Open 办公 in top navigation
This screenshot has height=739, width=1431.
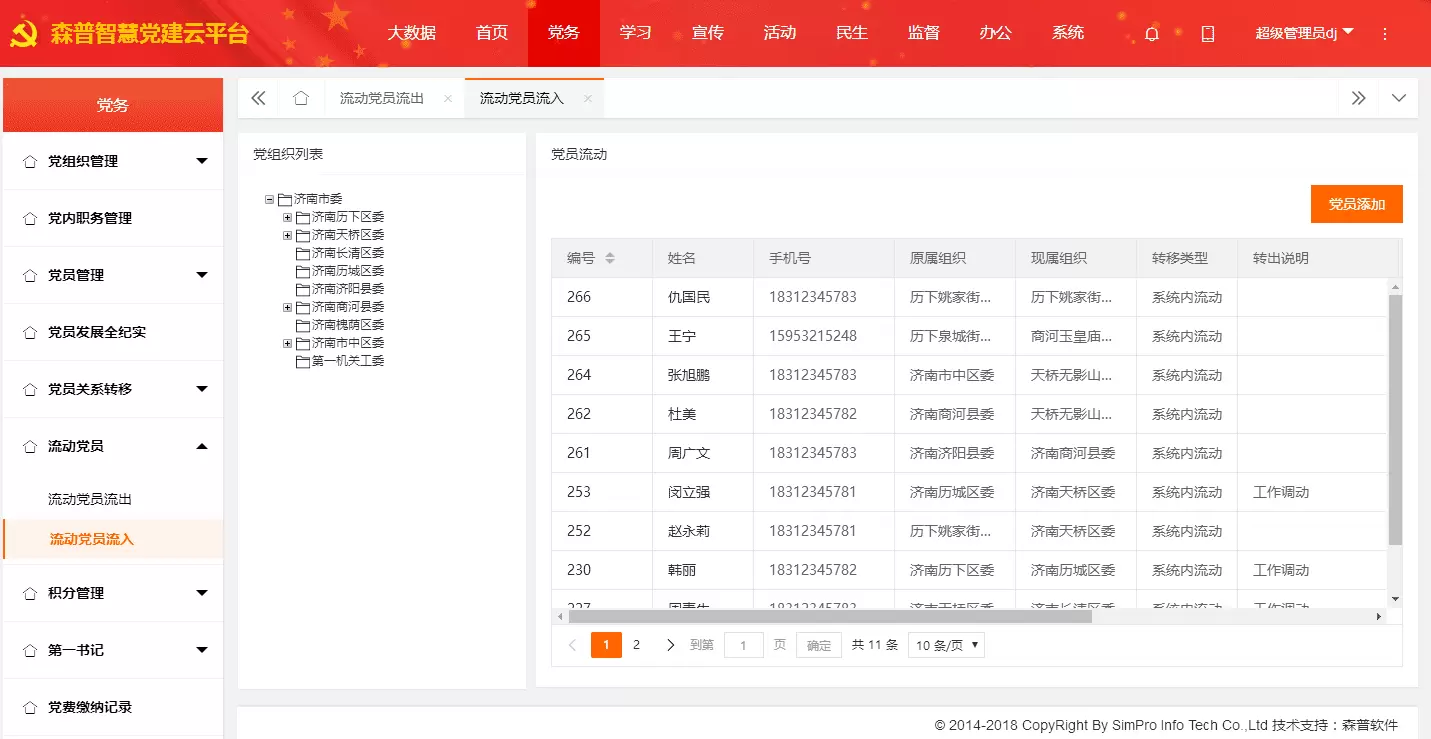pos(996,33)
